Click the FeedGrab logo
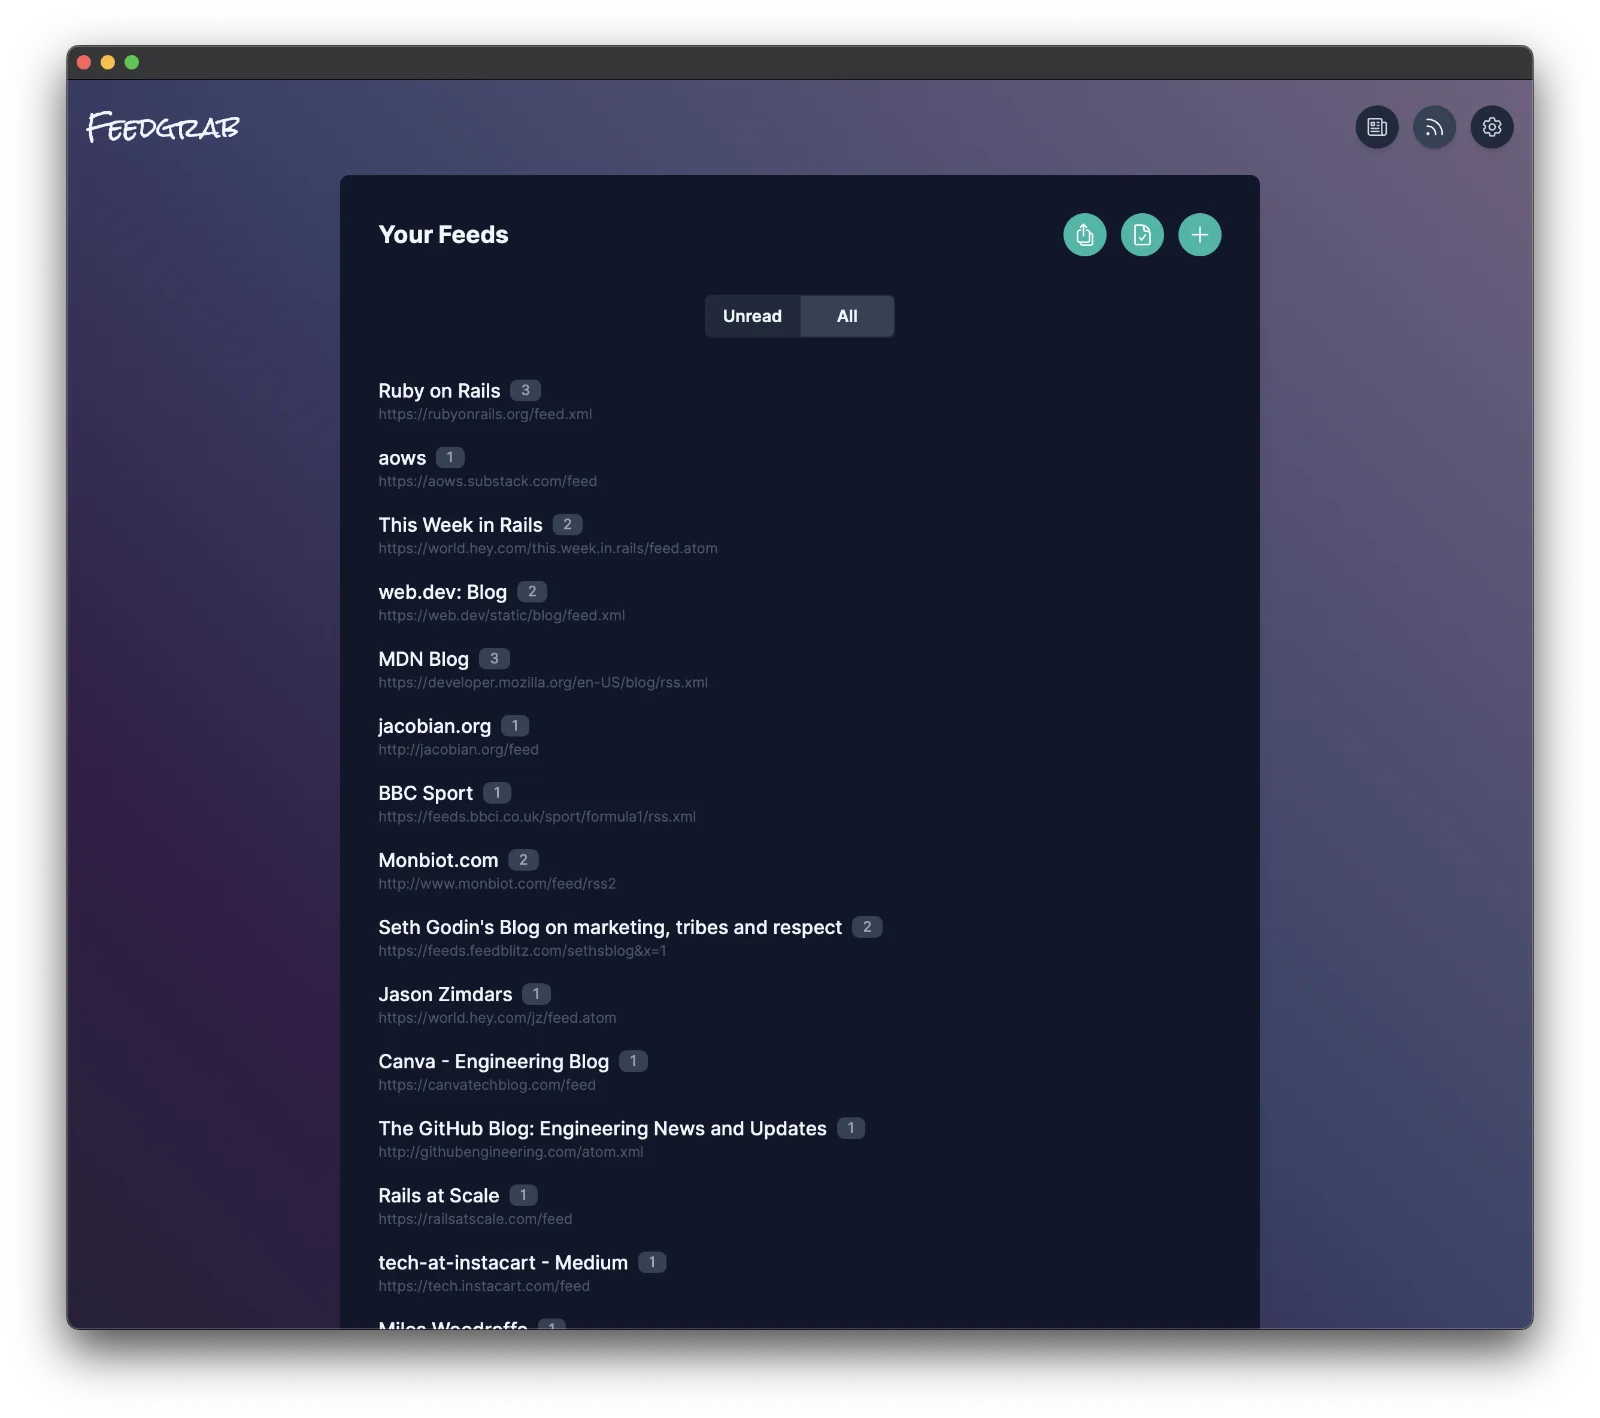 click(163, 127)
